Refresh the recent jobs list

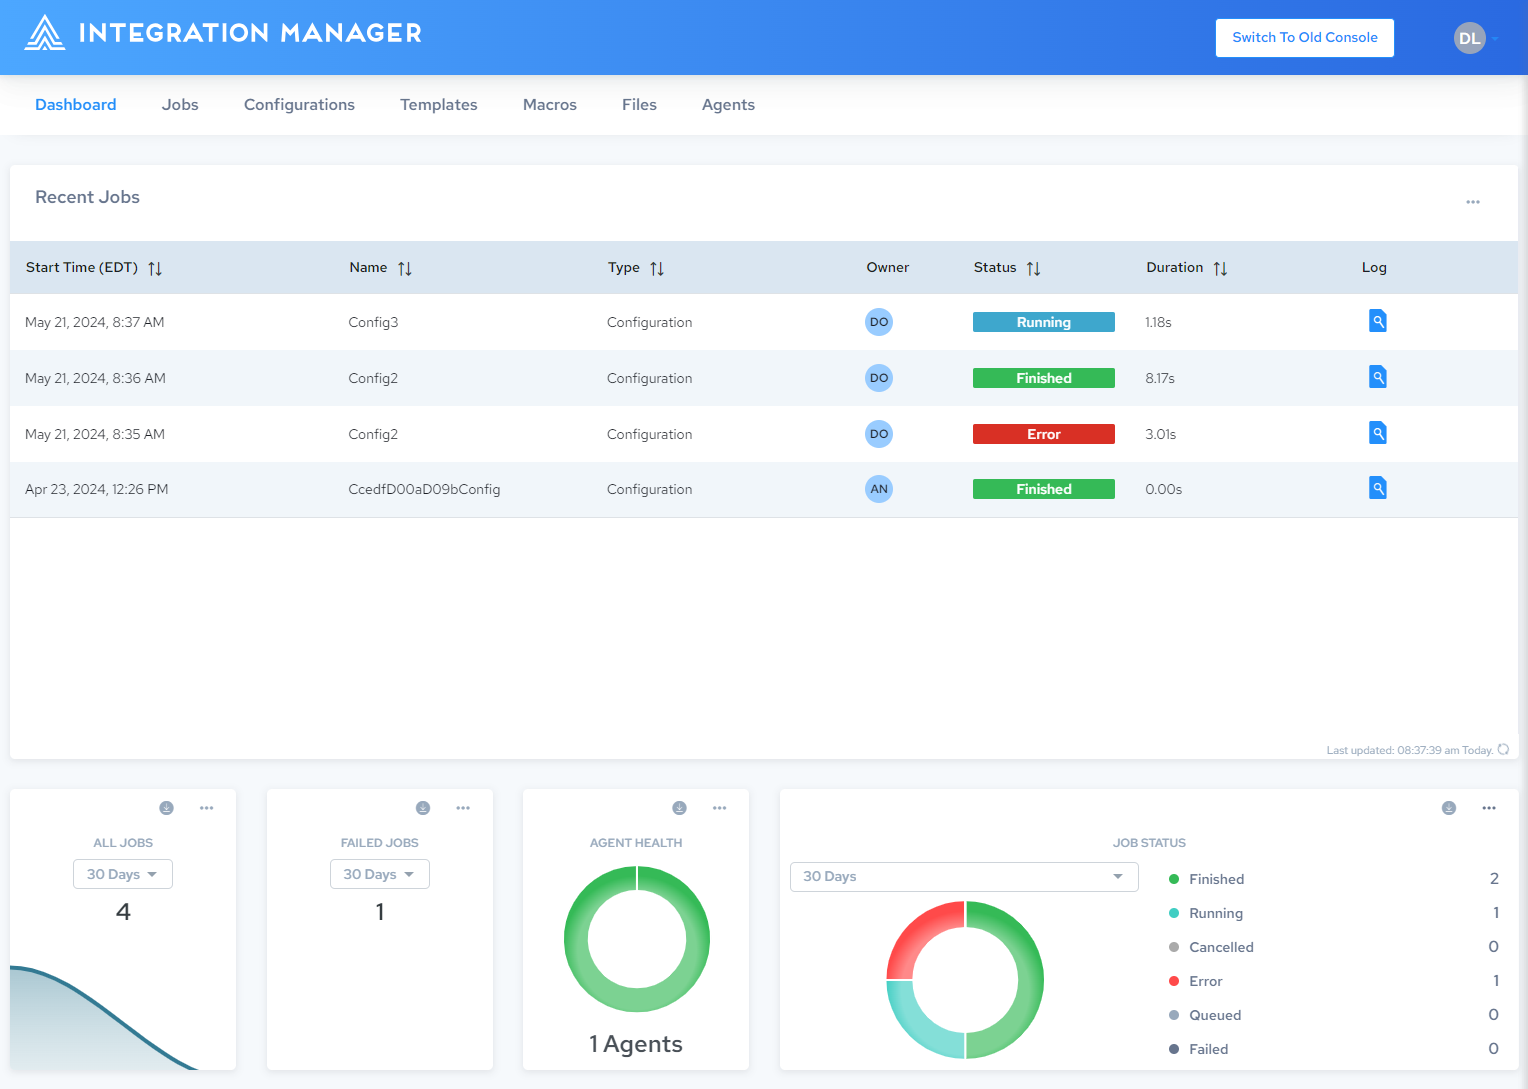point(1503,750)
